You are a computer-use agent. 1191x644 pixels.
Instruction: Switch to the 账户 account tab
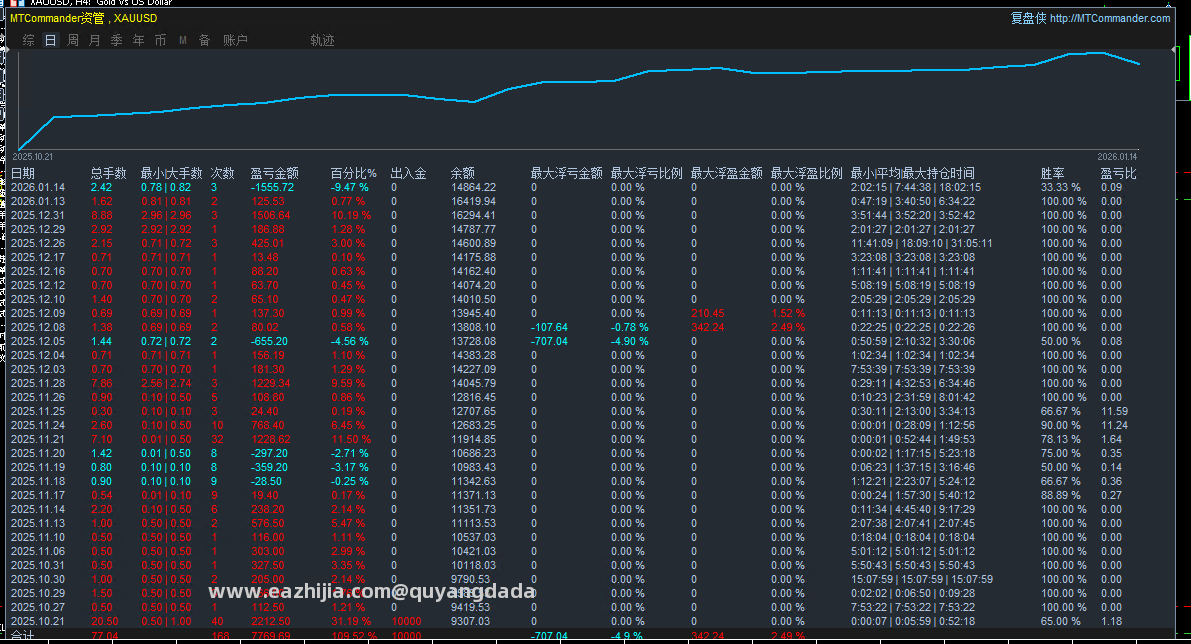point(235,40)
